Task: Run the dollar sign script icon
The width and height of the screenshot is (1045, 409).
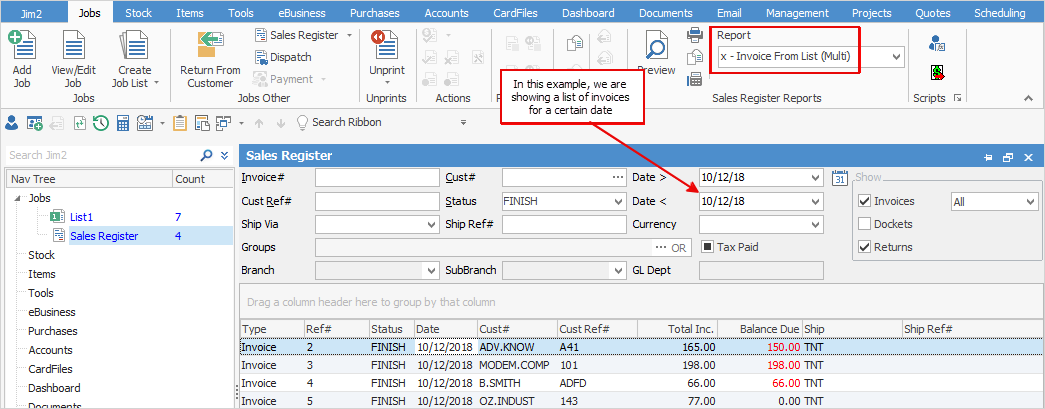Action: [x=938, y=72]
